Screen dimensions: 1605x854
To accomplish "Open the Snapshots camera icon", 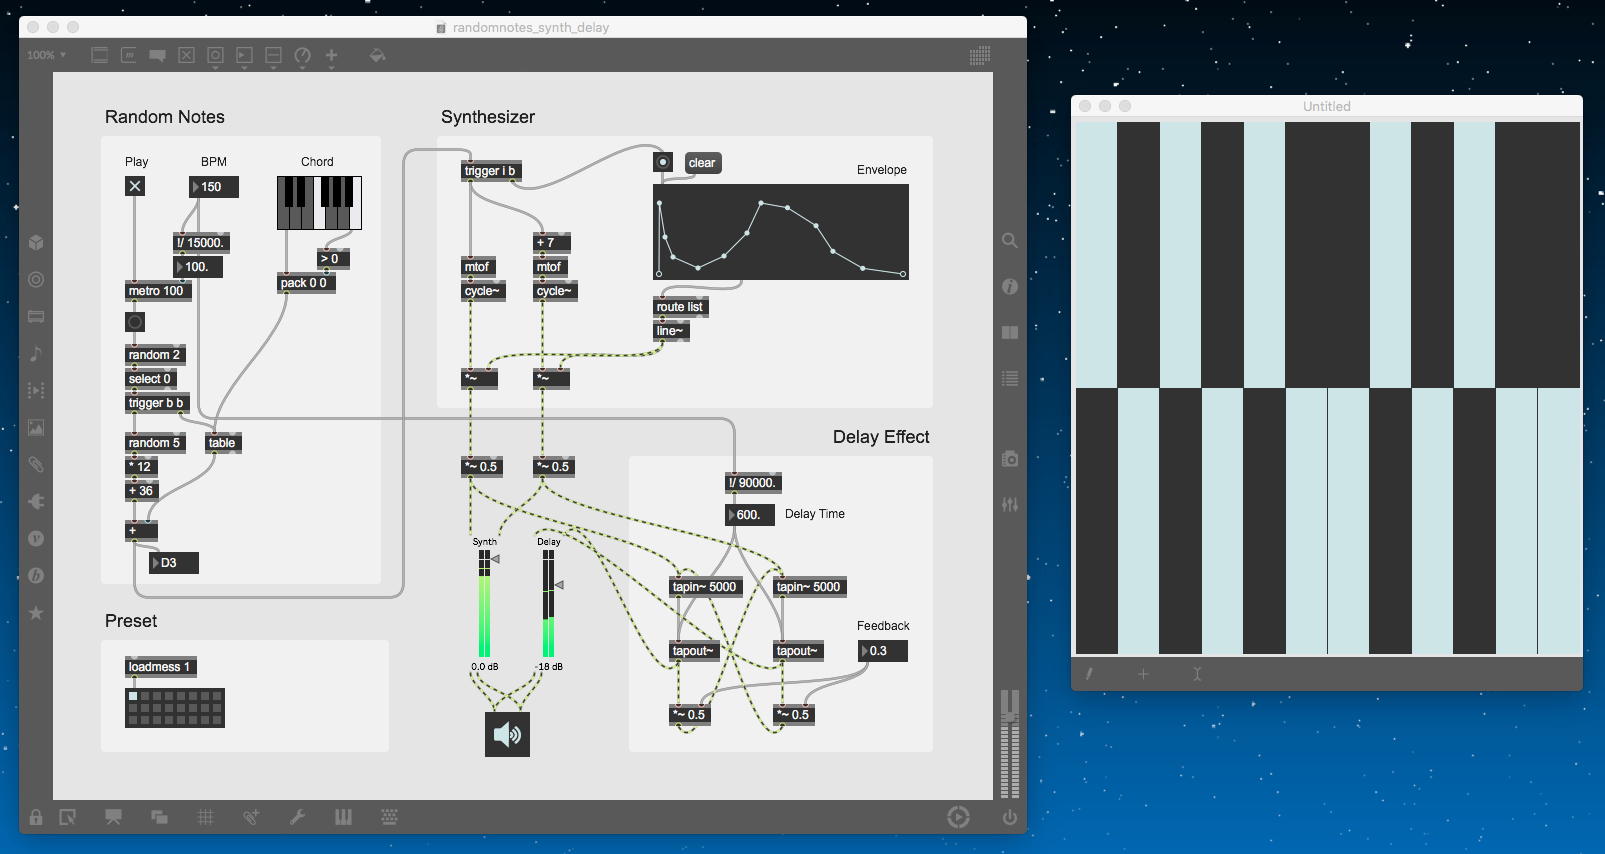I will pyautogui.click(x=1010, y=459).
